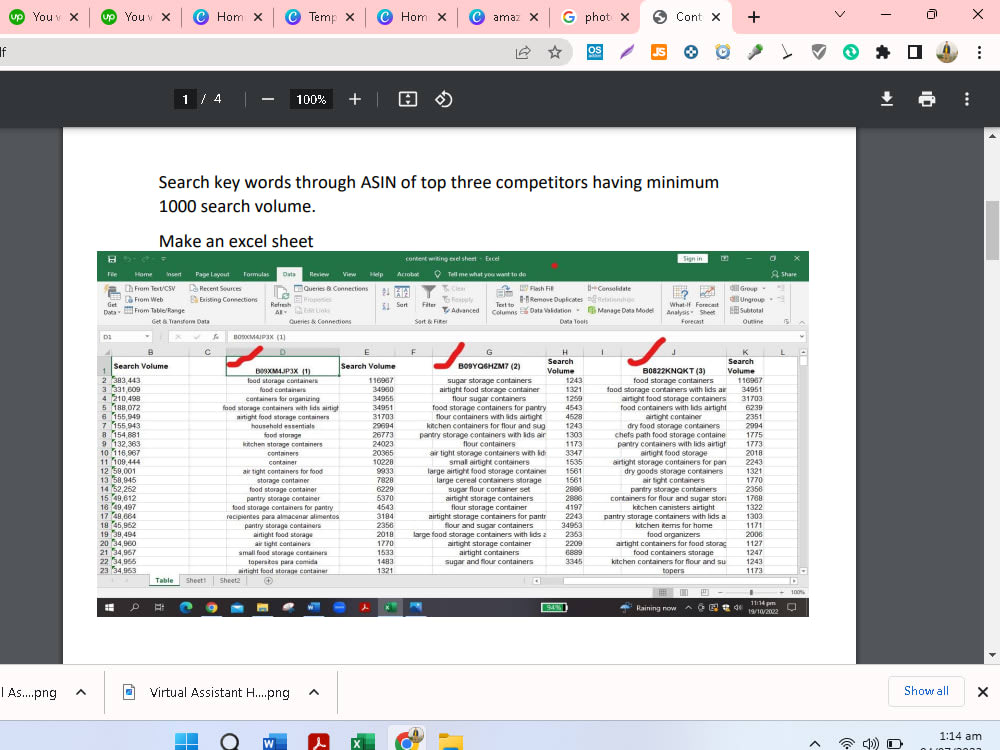Click the fit to page icon
This screenshot has width=1000, height=750.
(408, 99)
